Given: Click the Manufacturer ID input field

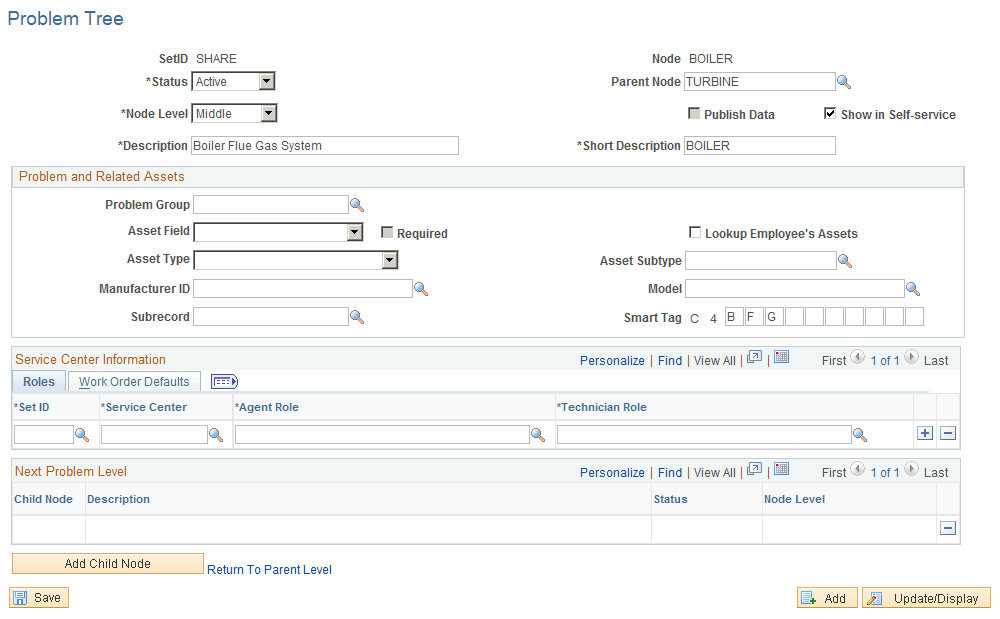Looking at the screenshot, I should tap(303, 289).
